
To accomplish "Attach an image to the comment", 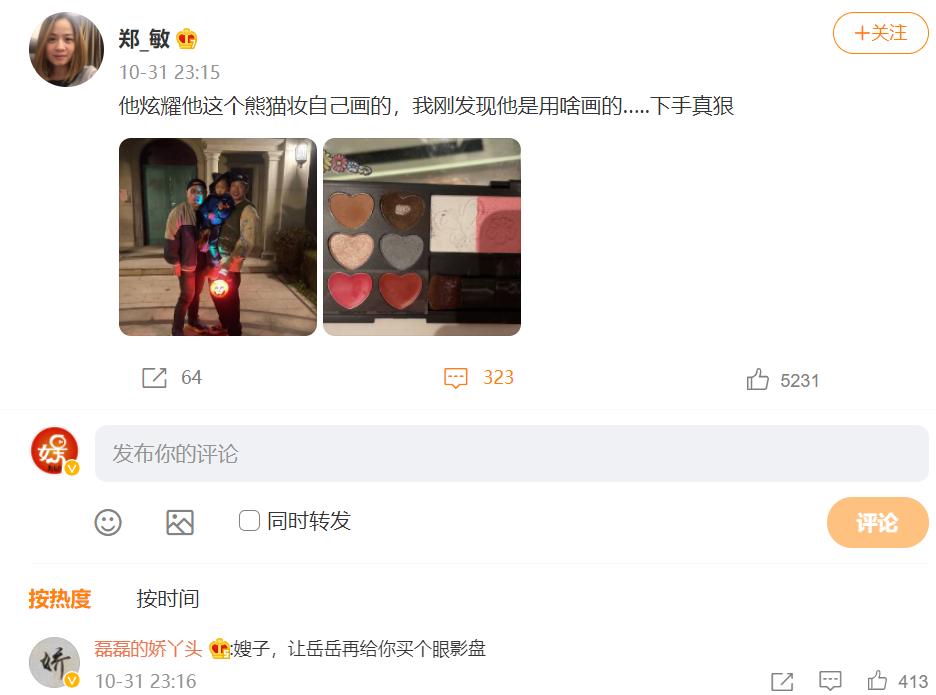I will pyautogui.click(x=180, y=522).
